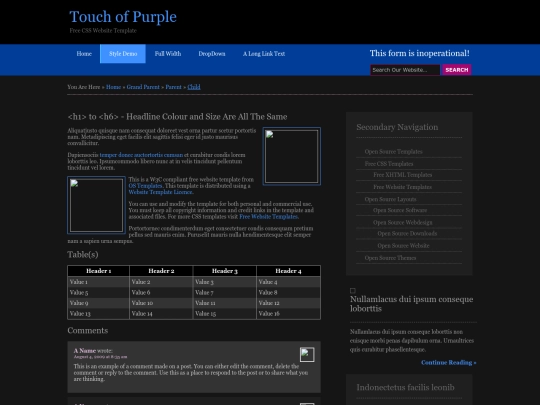Select the Value 1 table cell
This screenshot has height=405, width=540.
coord(98,282)
